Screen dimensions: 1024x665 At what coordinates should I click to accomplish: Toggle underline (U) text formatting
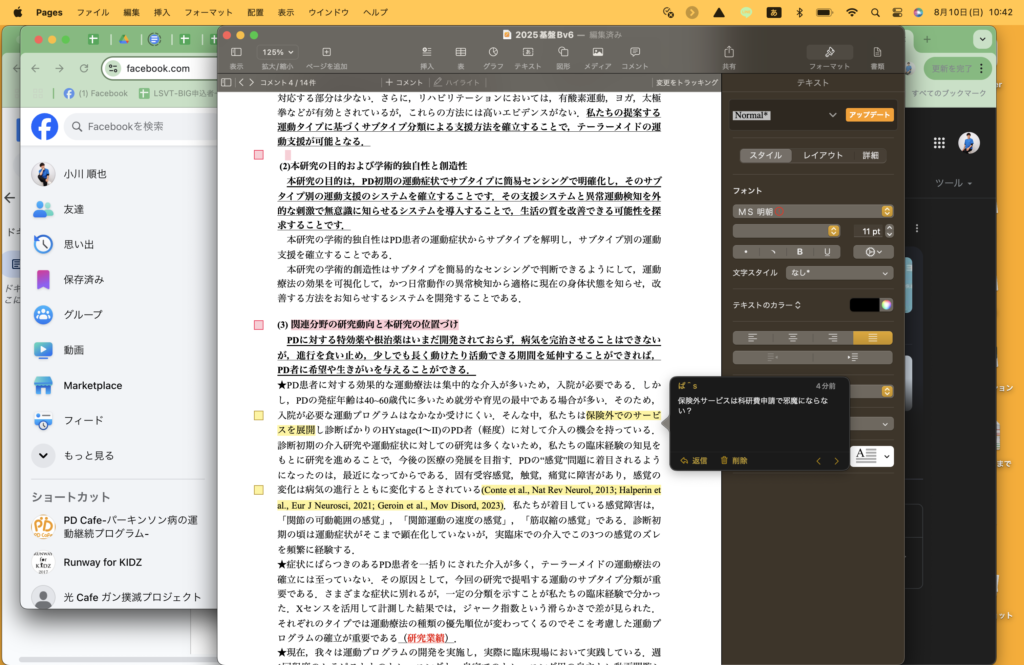coord(826,251)
